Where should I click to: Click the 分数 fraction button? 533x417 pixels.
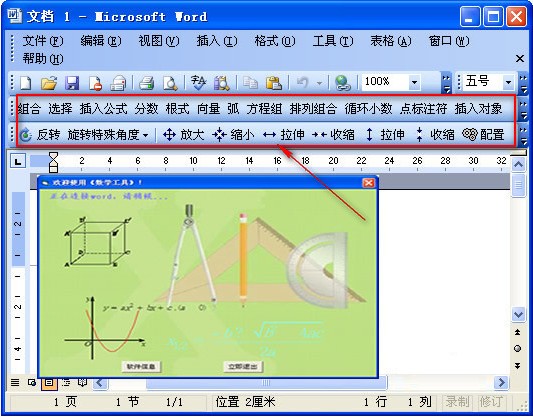(146, 109)
